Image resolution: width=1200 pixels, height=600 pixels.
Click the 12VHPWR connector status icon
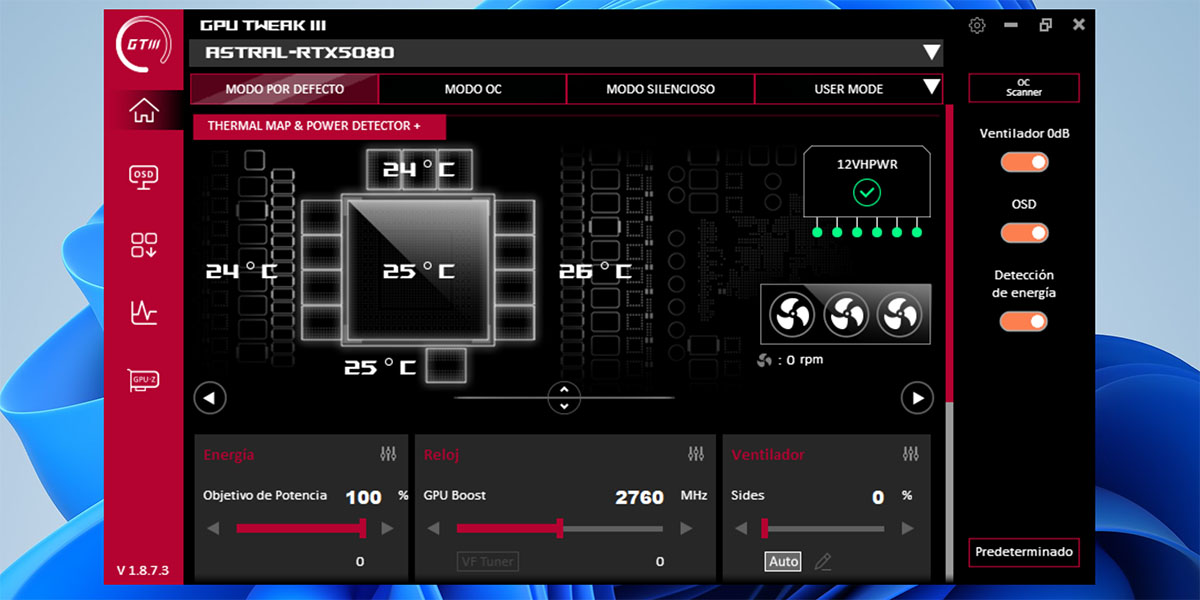(867, 192)
